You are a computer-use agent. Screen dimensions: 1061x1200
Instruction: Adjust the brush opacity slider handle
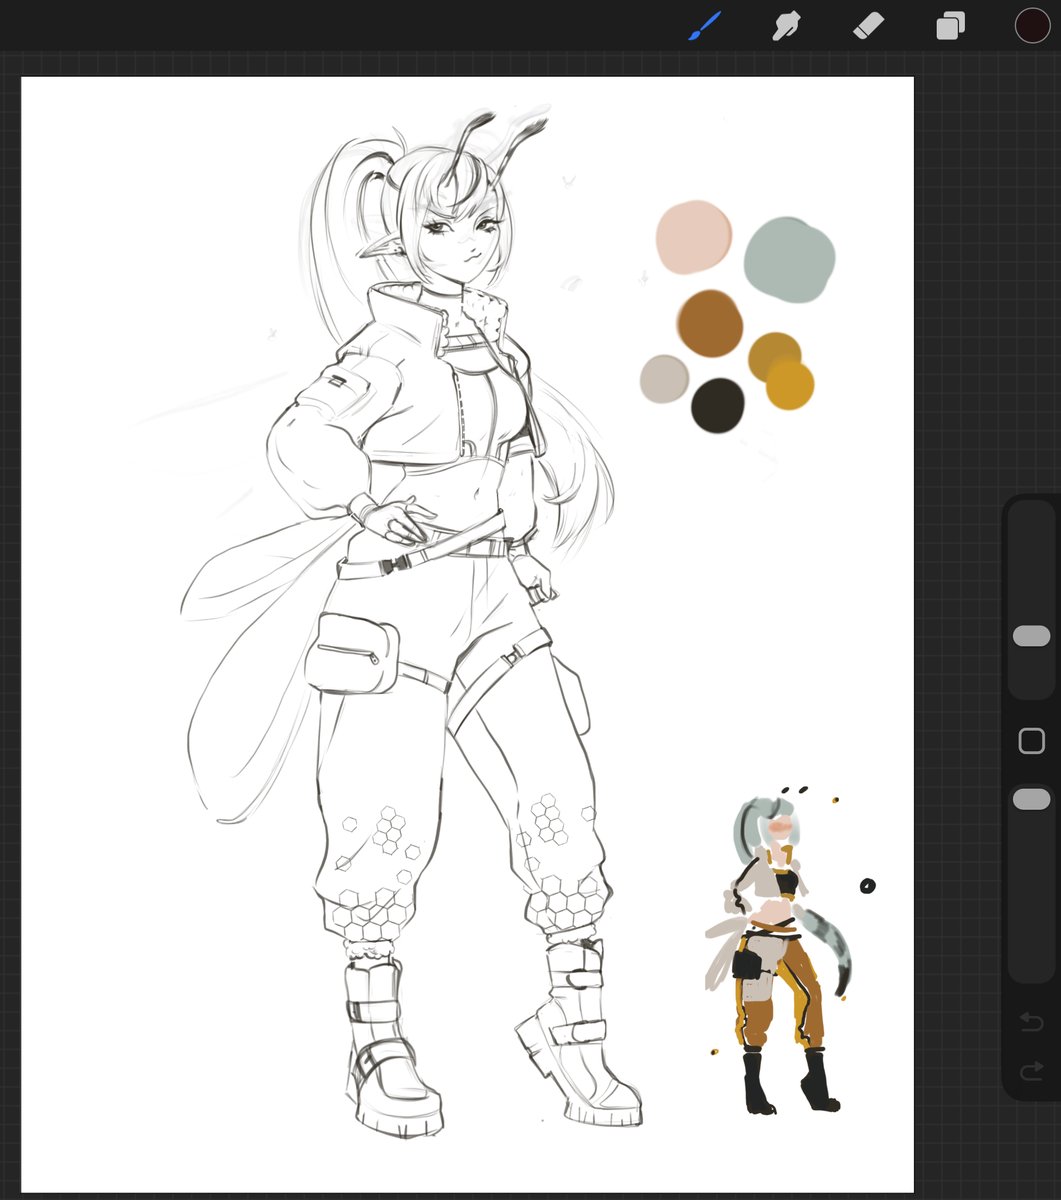1031,799
